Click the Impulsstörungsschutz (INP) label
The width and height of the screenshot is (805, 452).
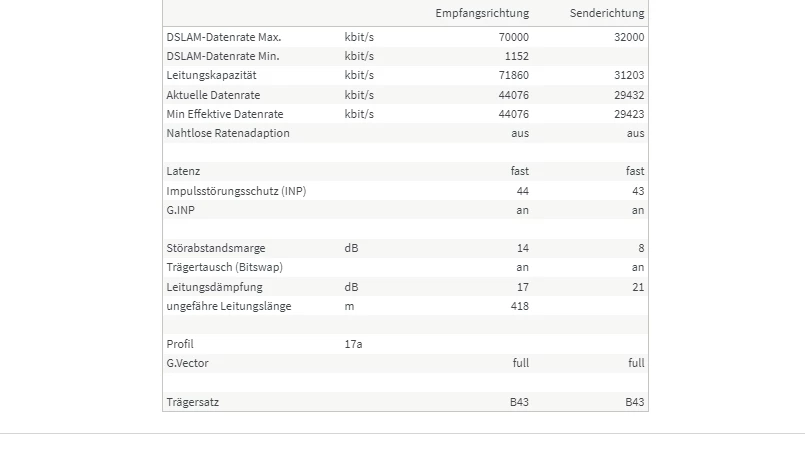pyautogui.click(x=236, y=191)
